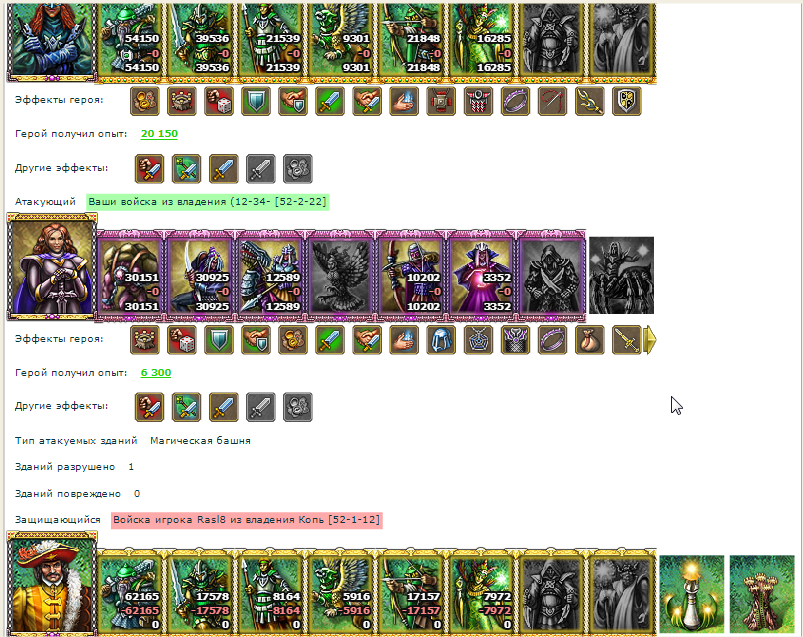
Task: Click the red-haired female hero portrait
Action: (x=52, y=267)
